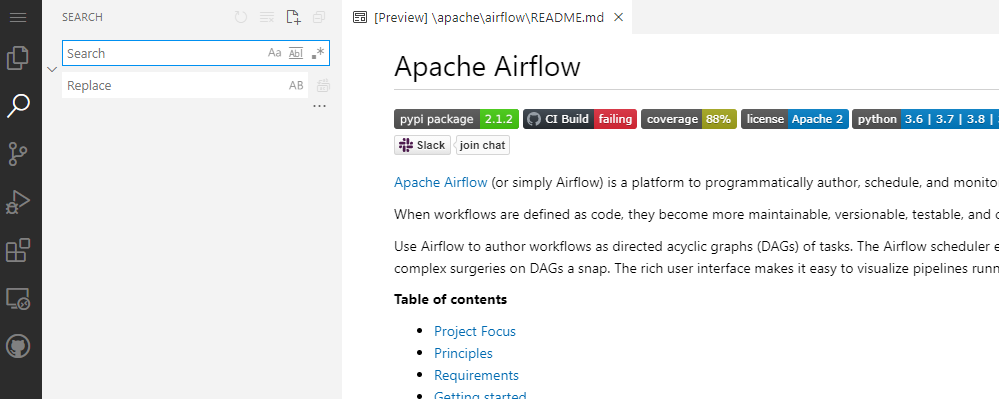Close the README.md Preview tab
This screenshot has width=999, height=399.
618,17
